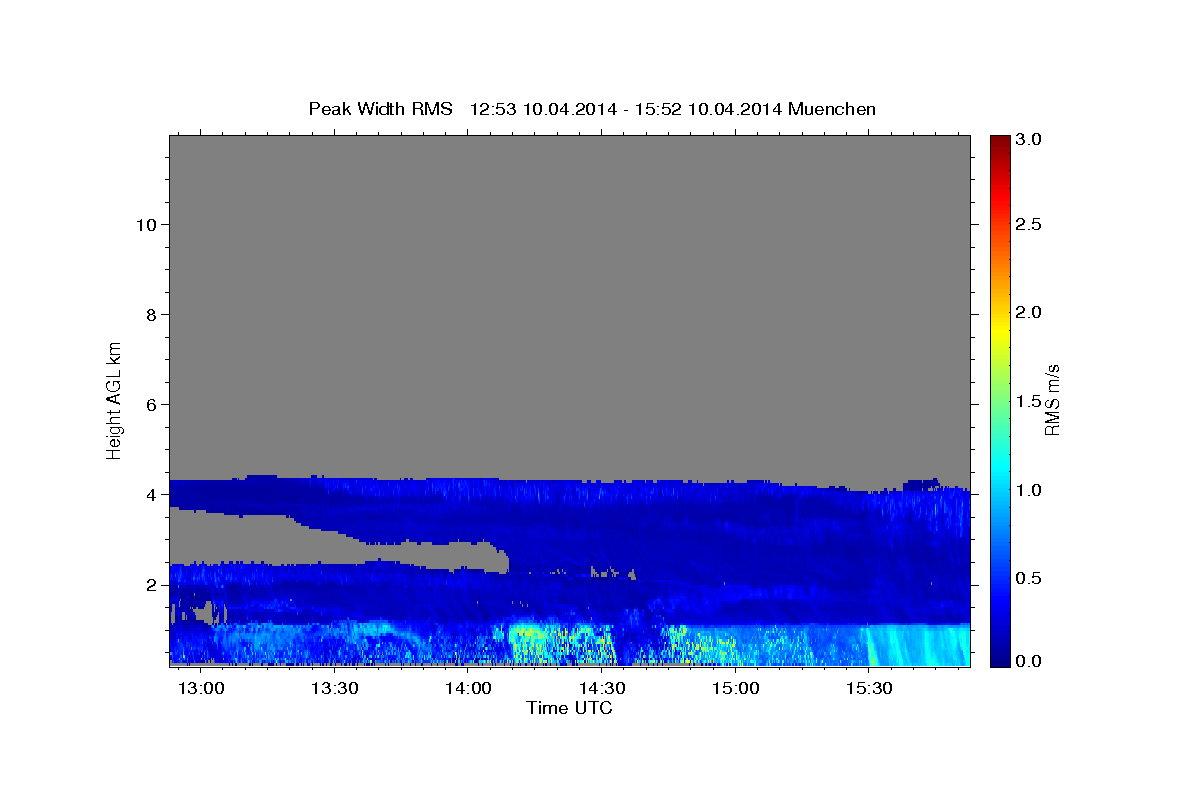Click the 'RMS m/s' colorbar label

(x=1051, y=399)
